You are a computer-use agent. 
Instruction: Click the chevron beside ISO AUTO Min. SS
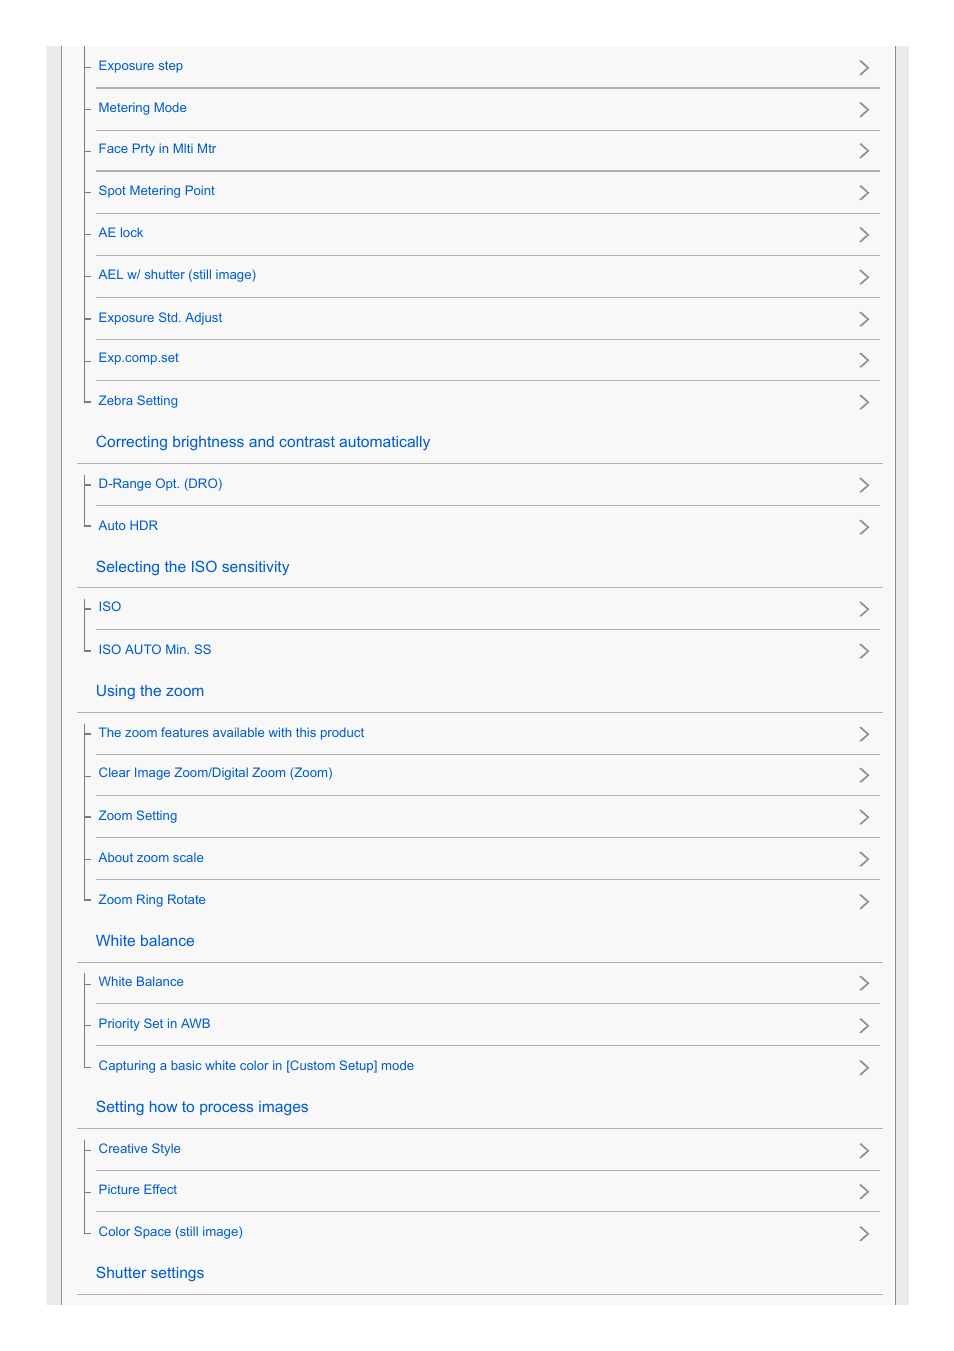tap(864, 651)
